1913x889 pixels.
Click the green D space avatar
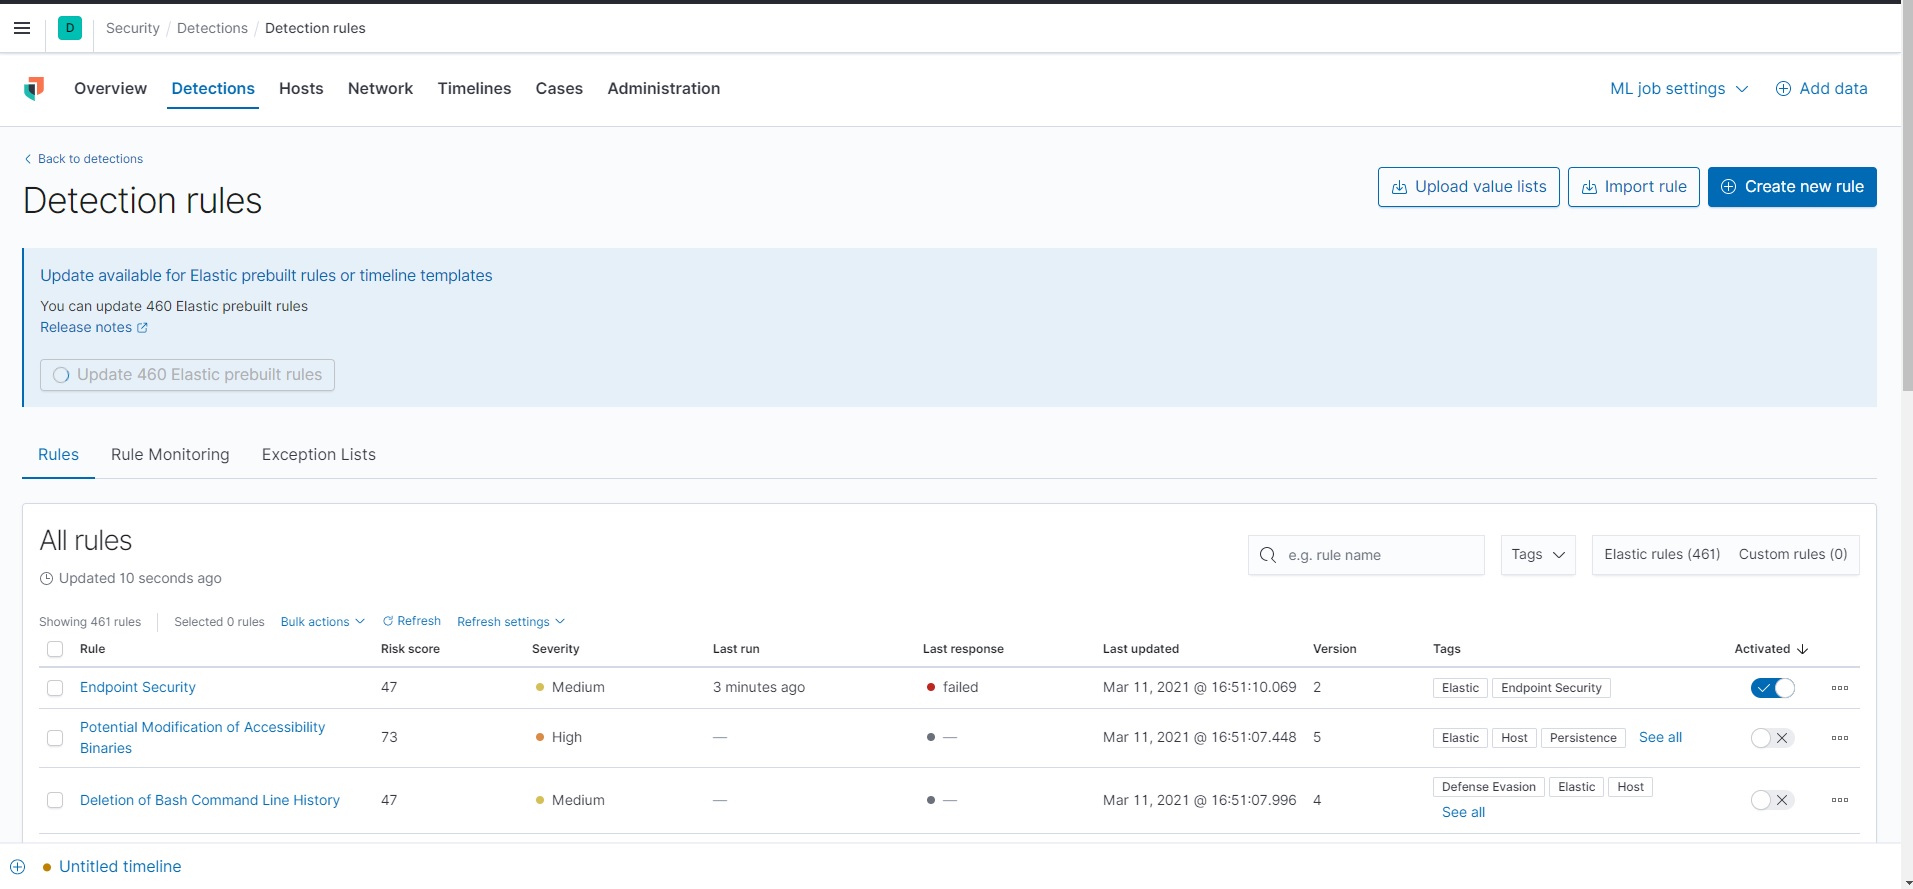pyautogui.click(x=70, y=28)
